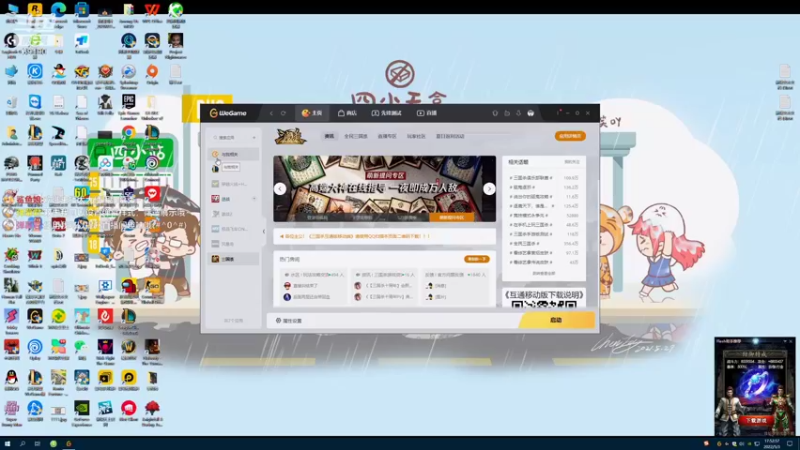Open the WeGame 先锋测试 tab
Viewport: 800px width, 450px height.
tap(386, 113)
